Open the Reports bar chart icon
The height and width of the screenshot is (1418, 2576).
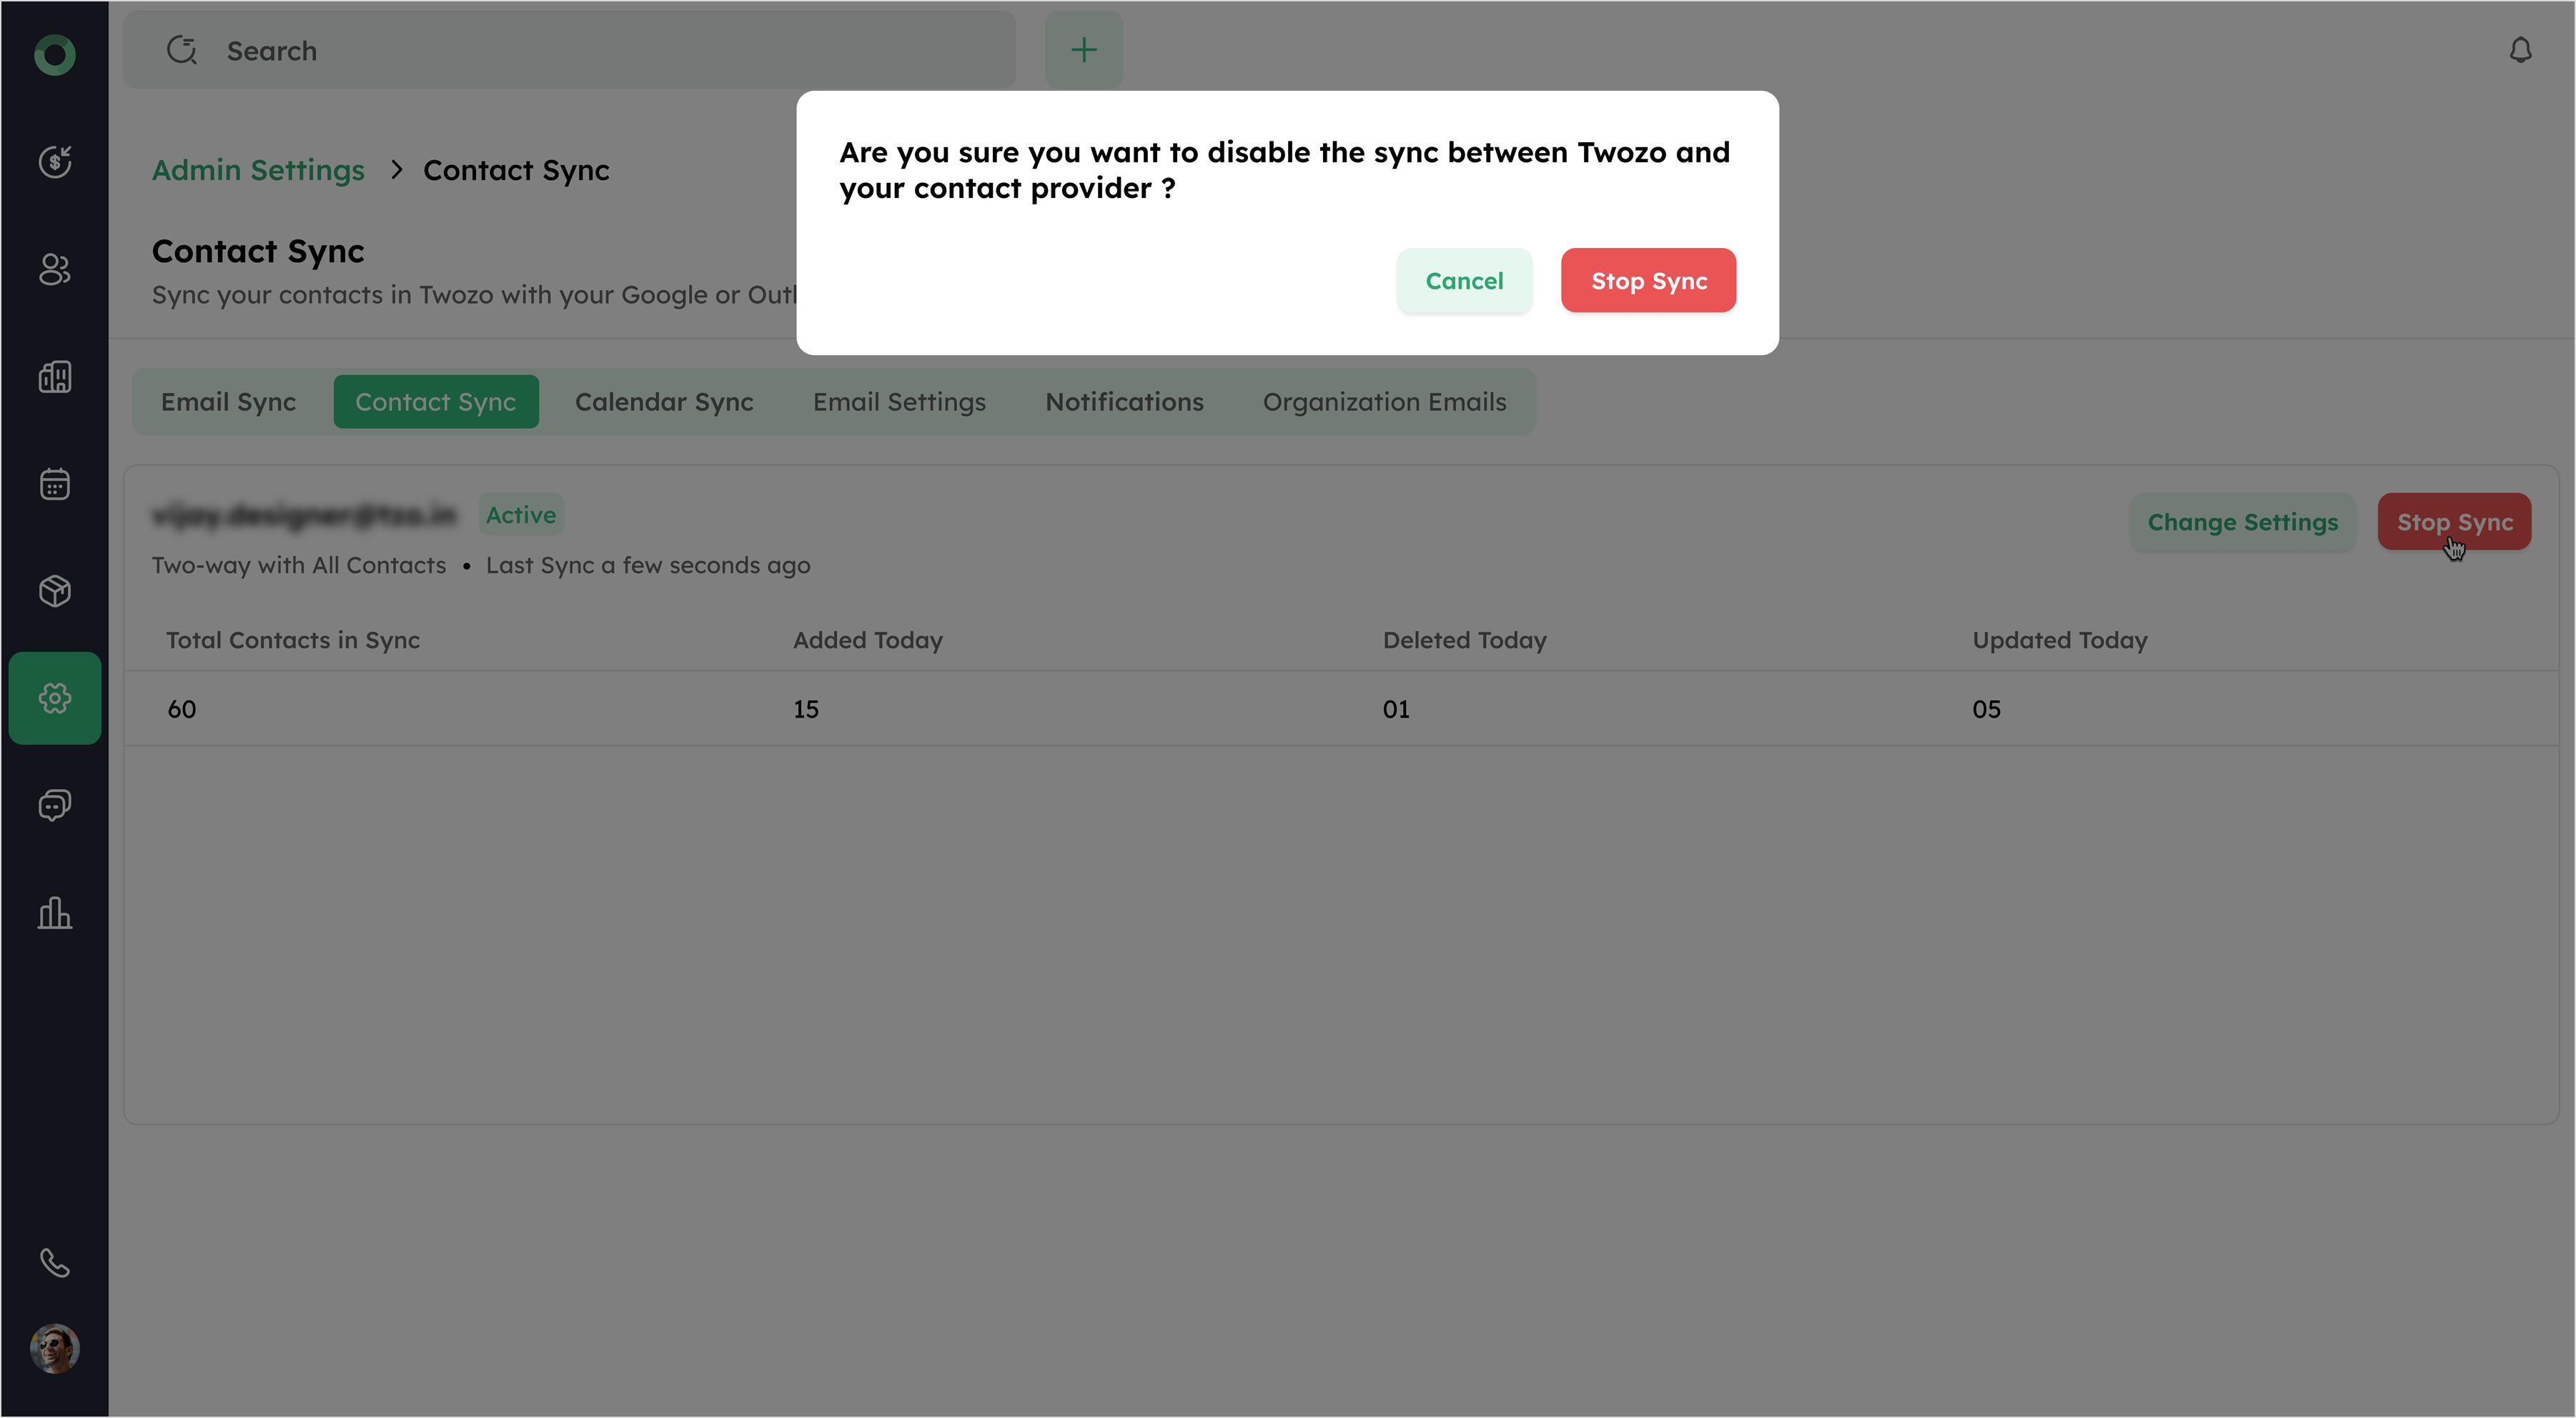tap(55, 913)
